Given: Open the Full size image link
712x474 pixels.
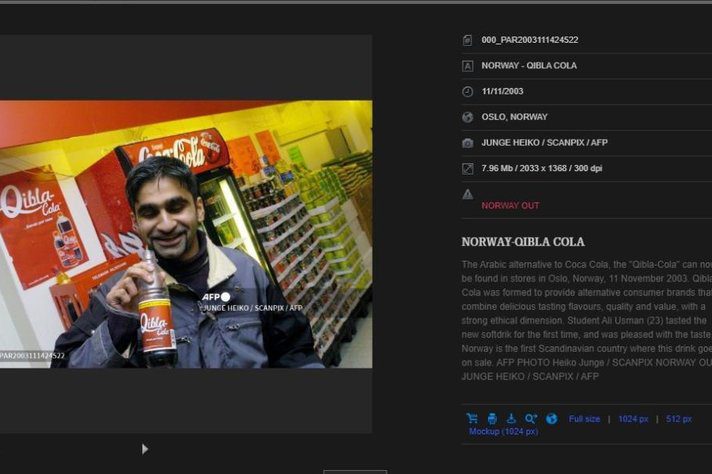Looking at the screenshot, I should point(584,419).
